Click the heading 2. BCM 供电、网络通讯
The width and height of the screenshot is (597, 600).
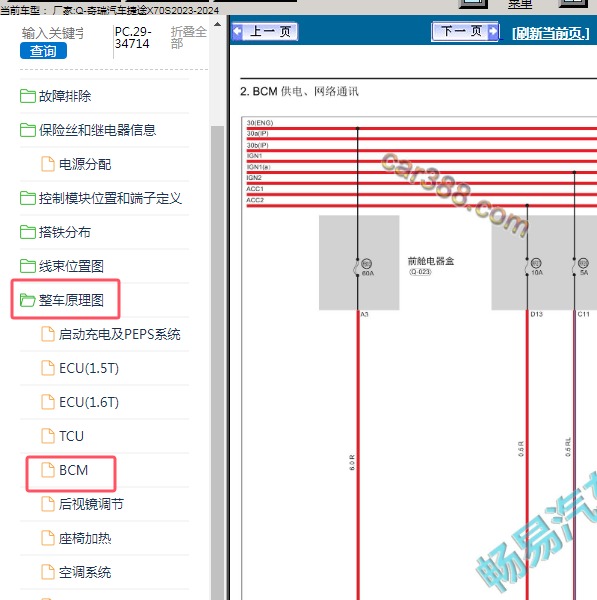299,91
